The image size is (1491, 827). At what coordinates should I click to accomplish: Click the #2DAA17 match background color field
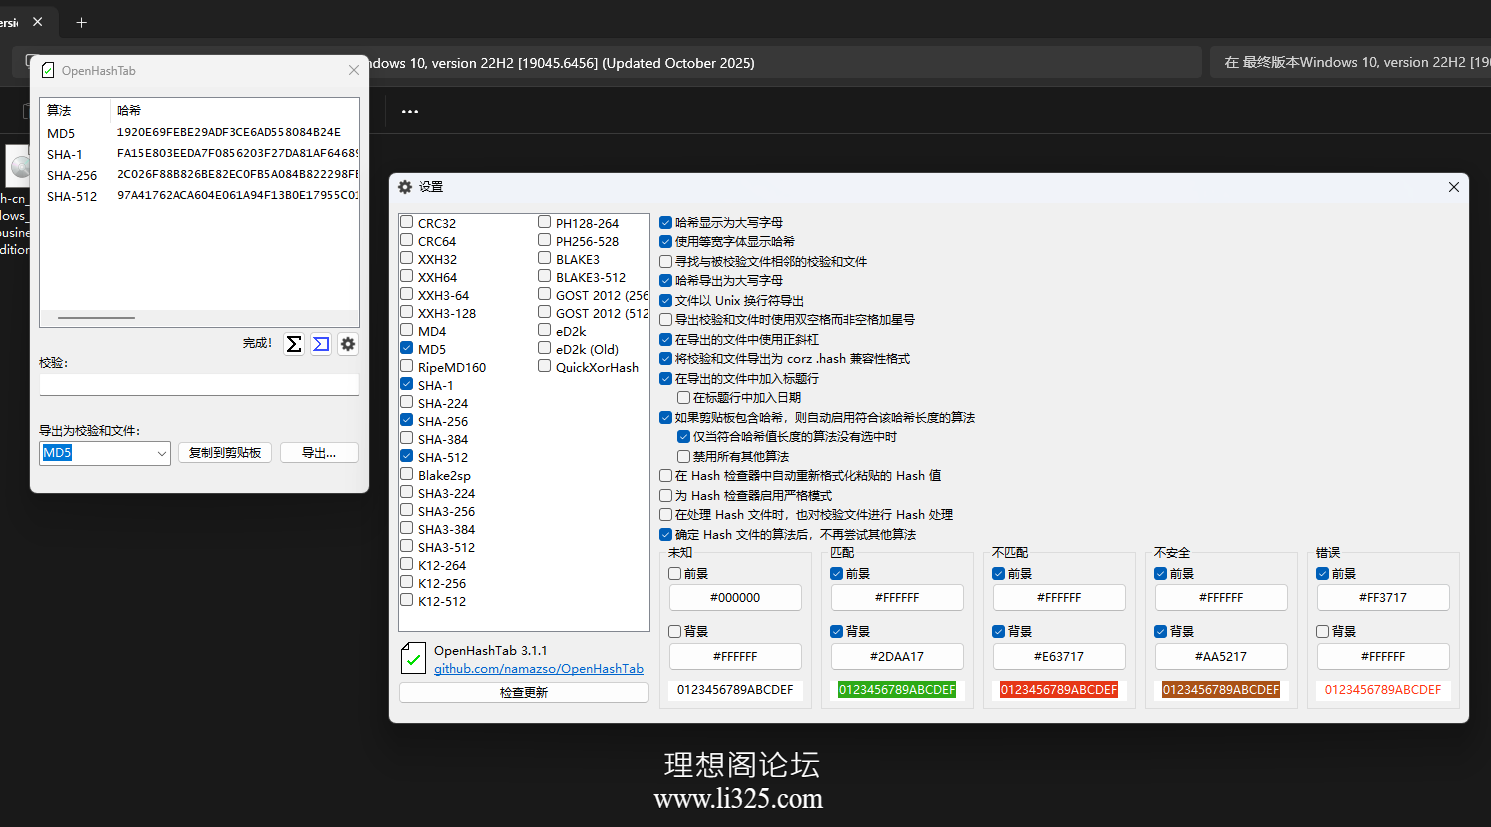tap(897, 656)
